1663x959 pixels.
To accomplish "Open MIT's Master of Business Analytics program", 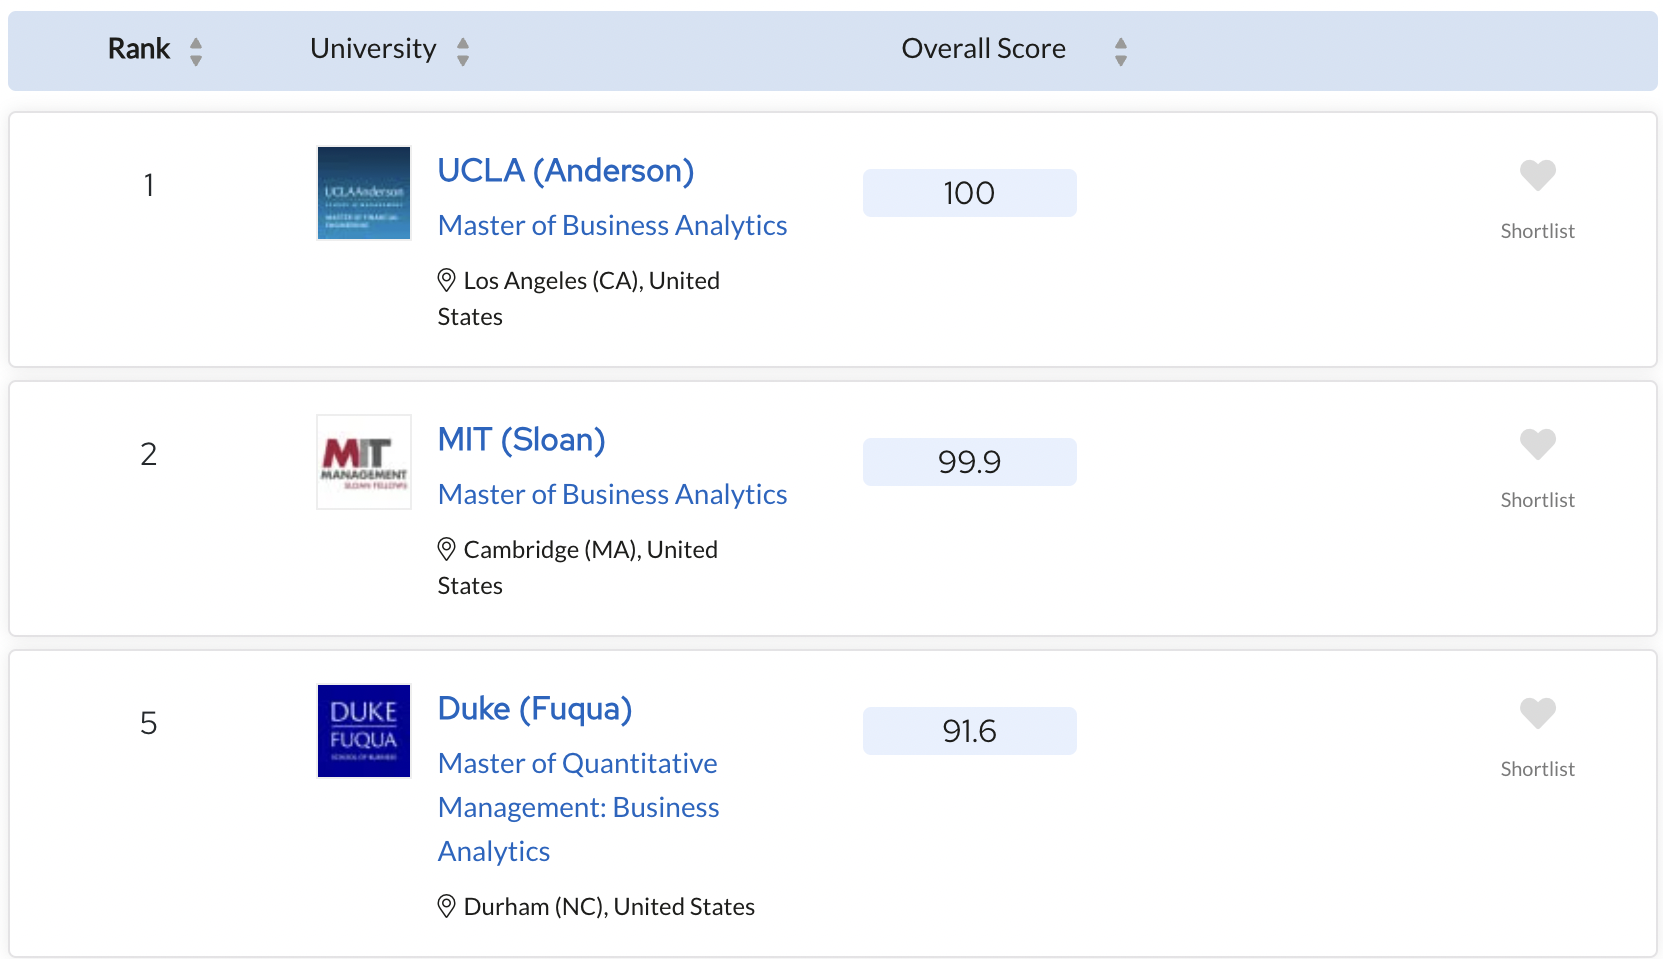I will (613, 495).
